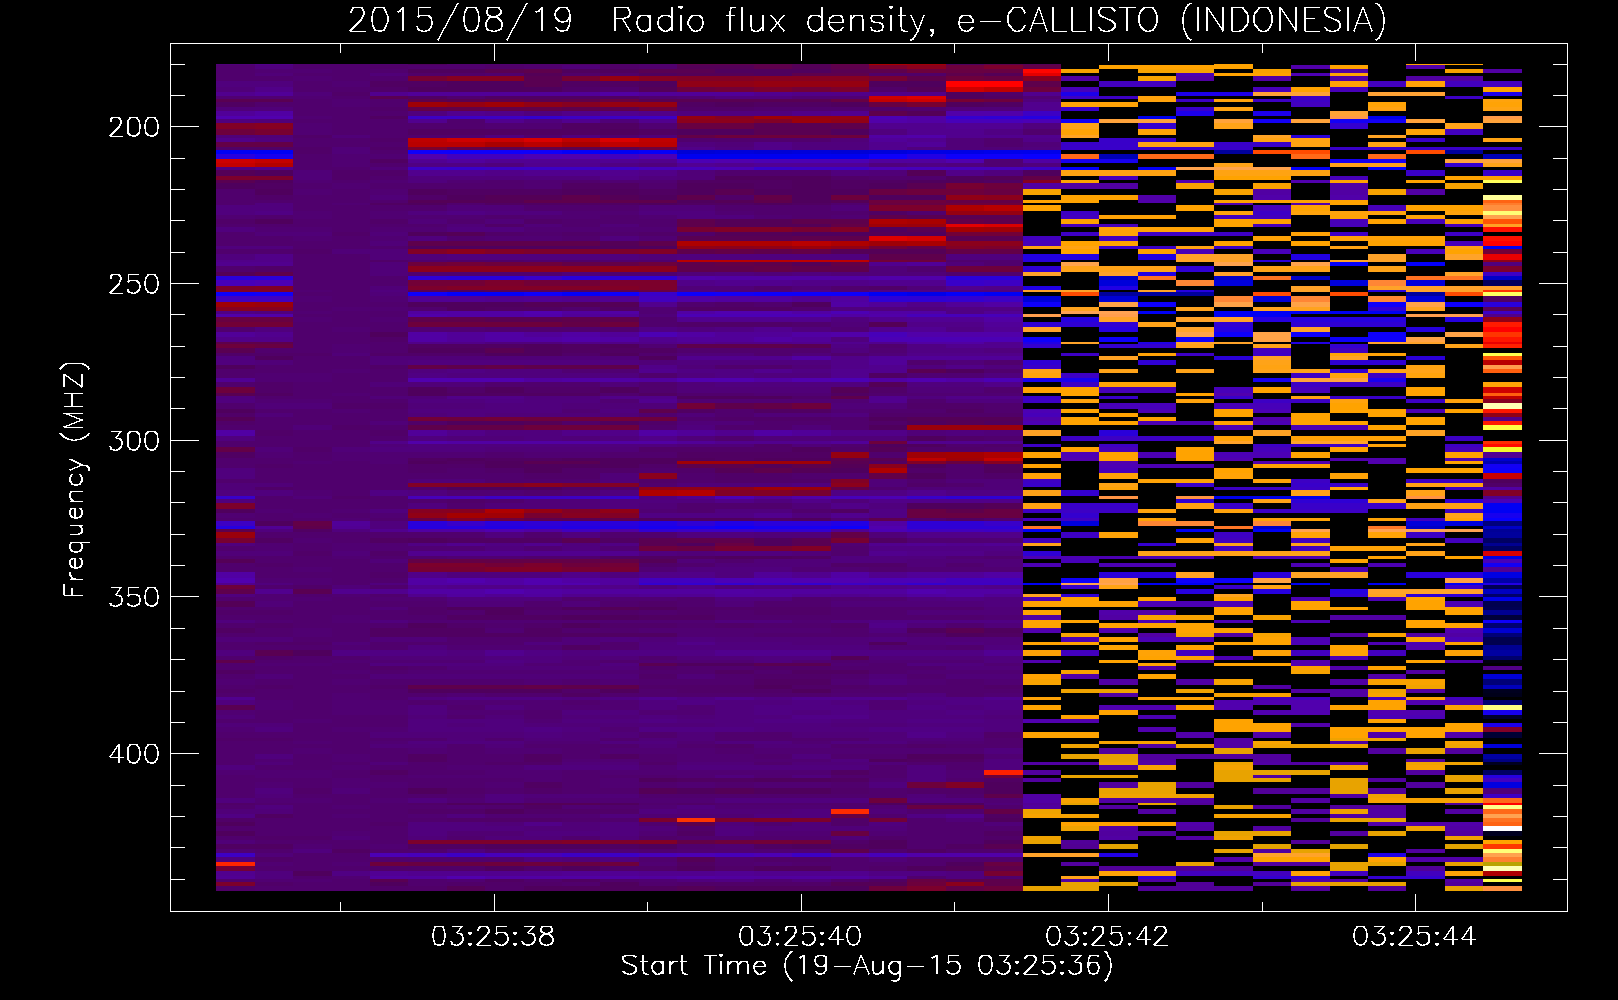
Task: Click the 03:25:42 time tick label
Action: pos(1107,936)
